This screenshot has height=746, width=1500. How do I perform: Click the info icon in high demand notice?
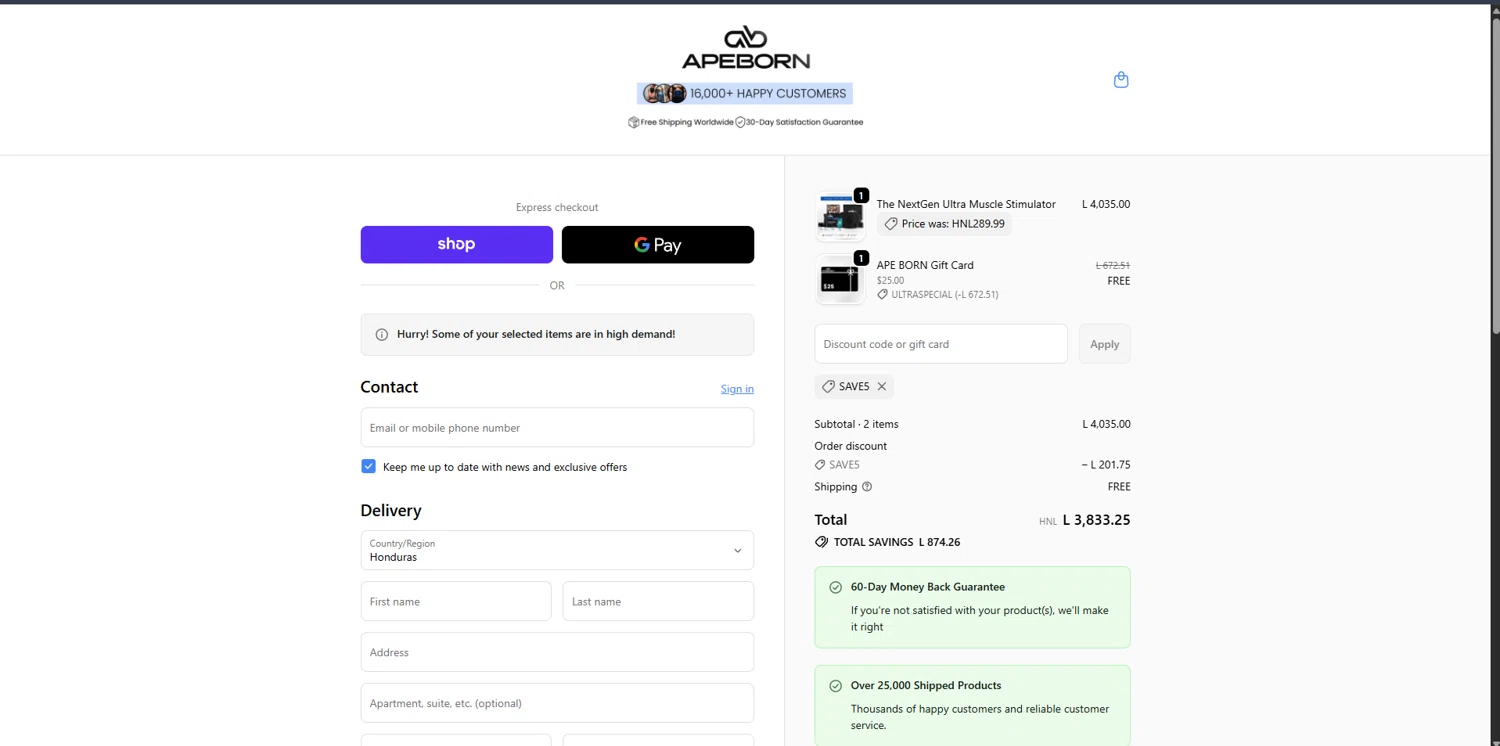[x=381, y=335]
